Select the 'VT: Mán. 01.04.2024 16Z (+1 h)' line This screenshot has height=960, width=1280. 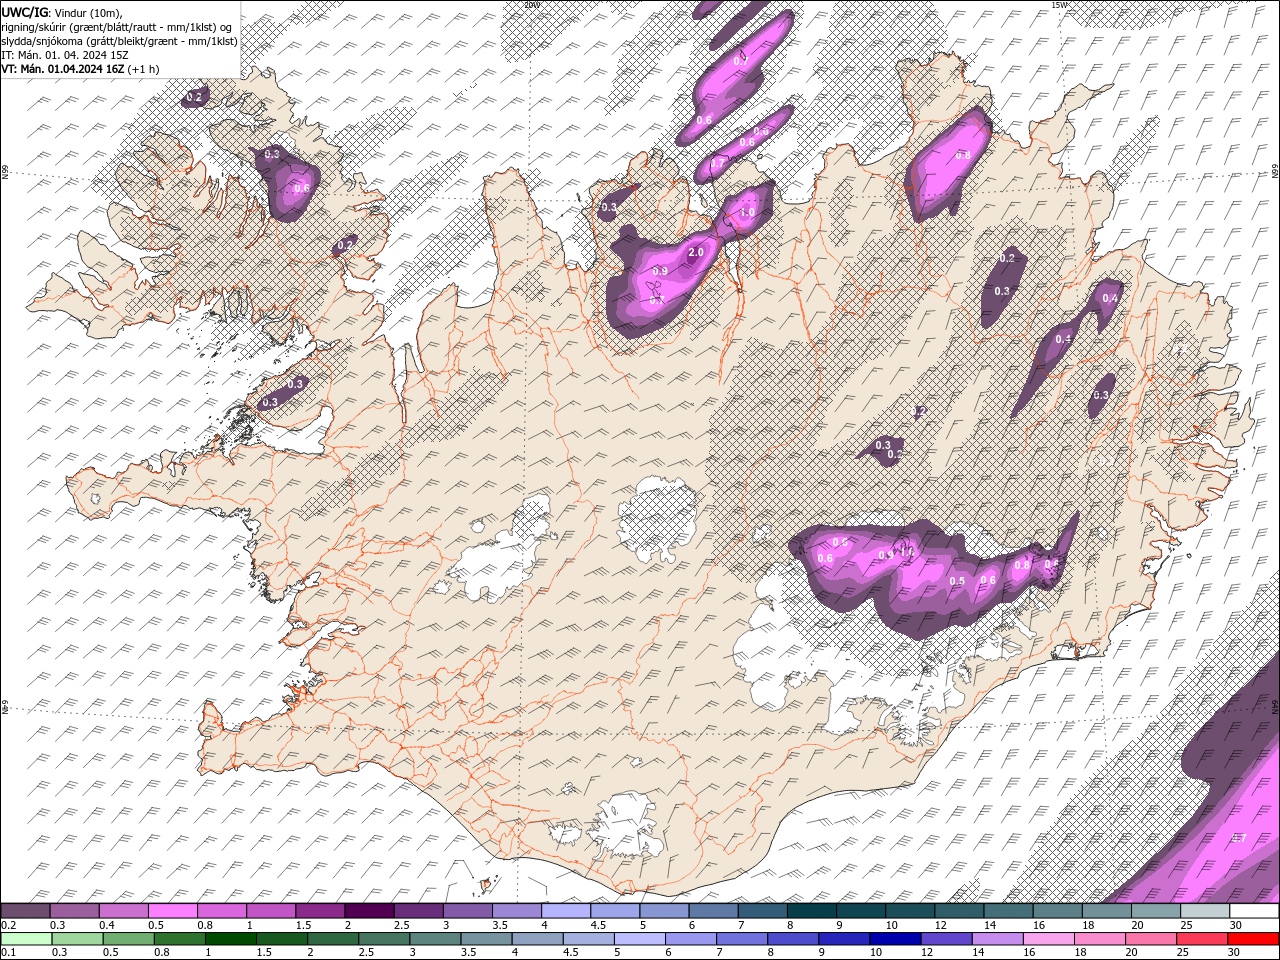80,69
